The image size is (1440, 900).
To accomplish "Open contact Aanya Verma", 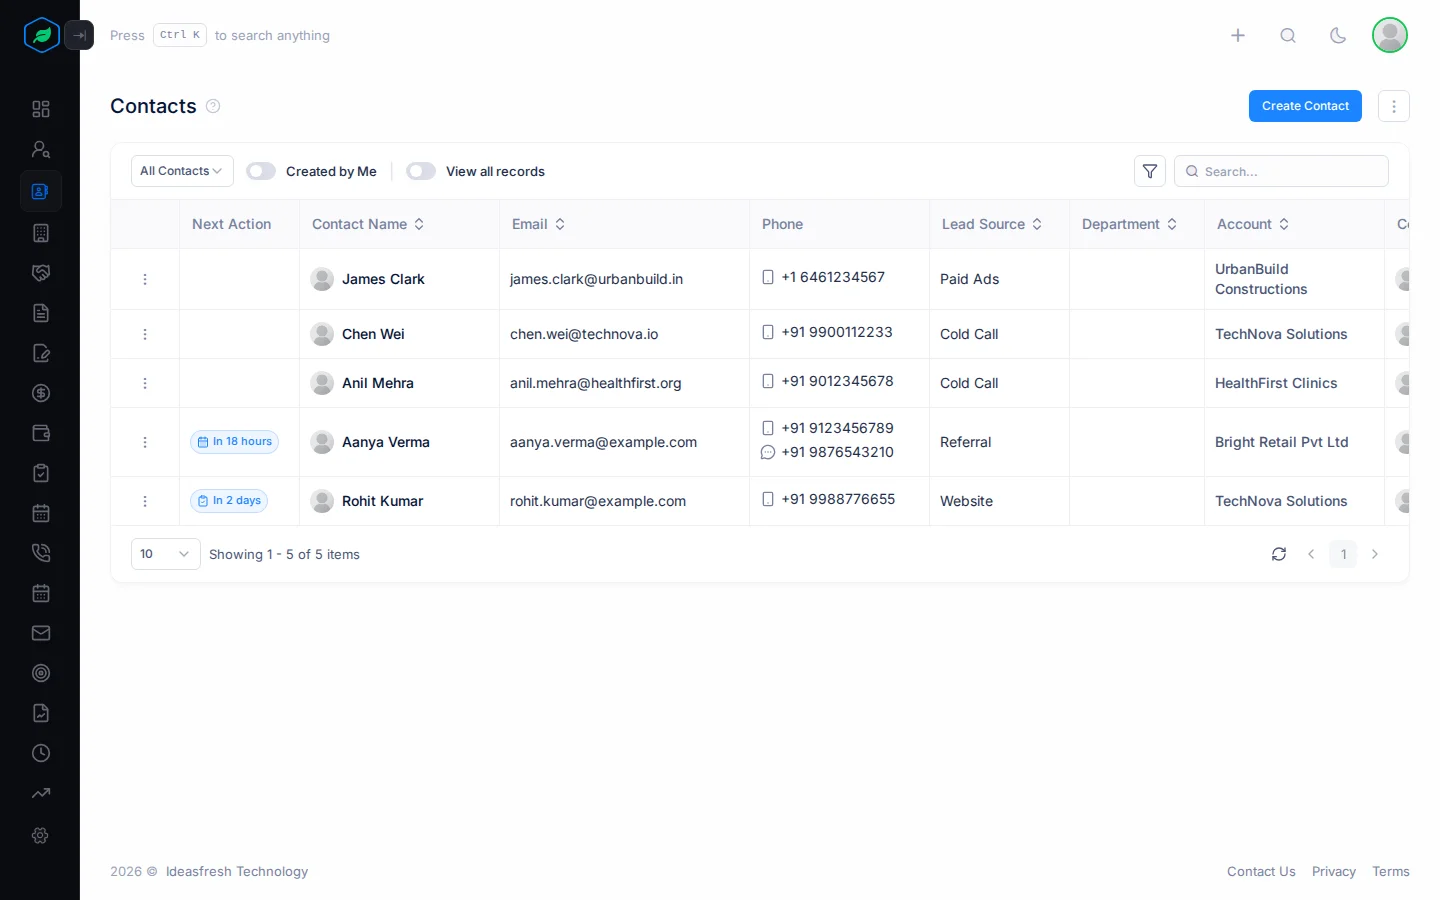I will click(386, 442).
